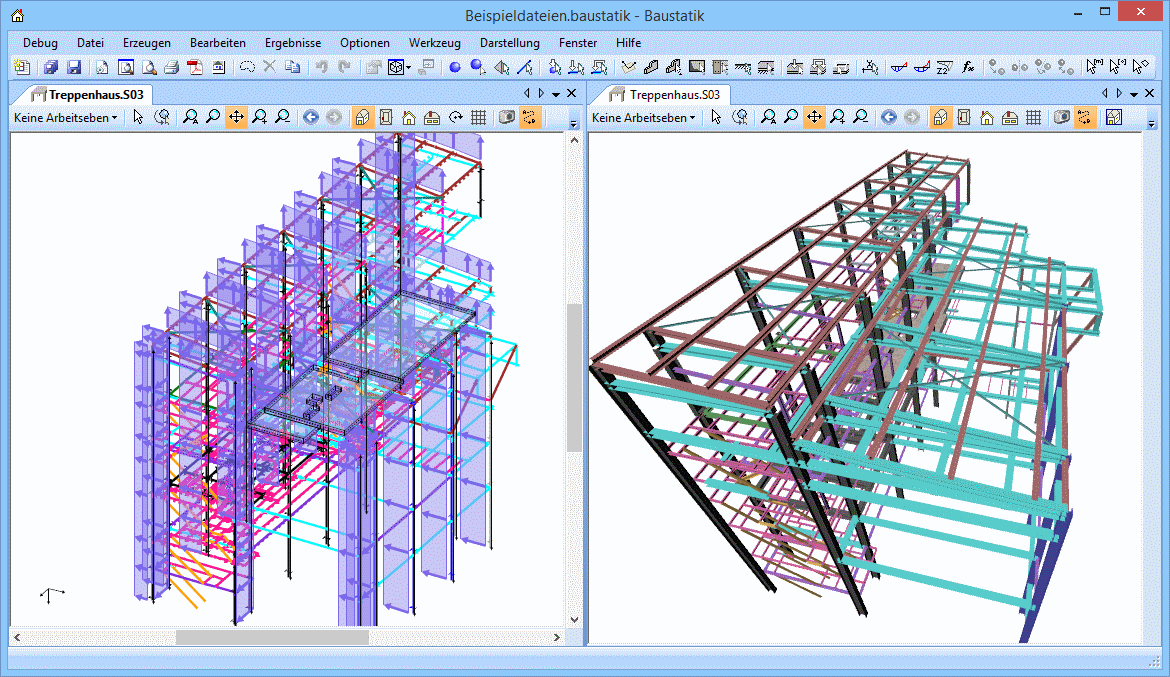Click the blue sphere node icon
The width and height of the screenshot is (1170, 677).
454,67
